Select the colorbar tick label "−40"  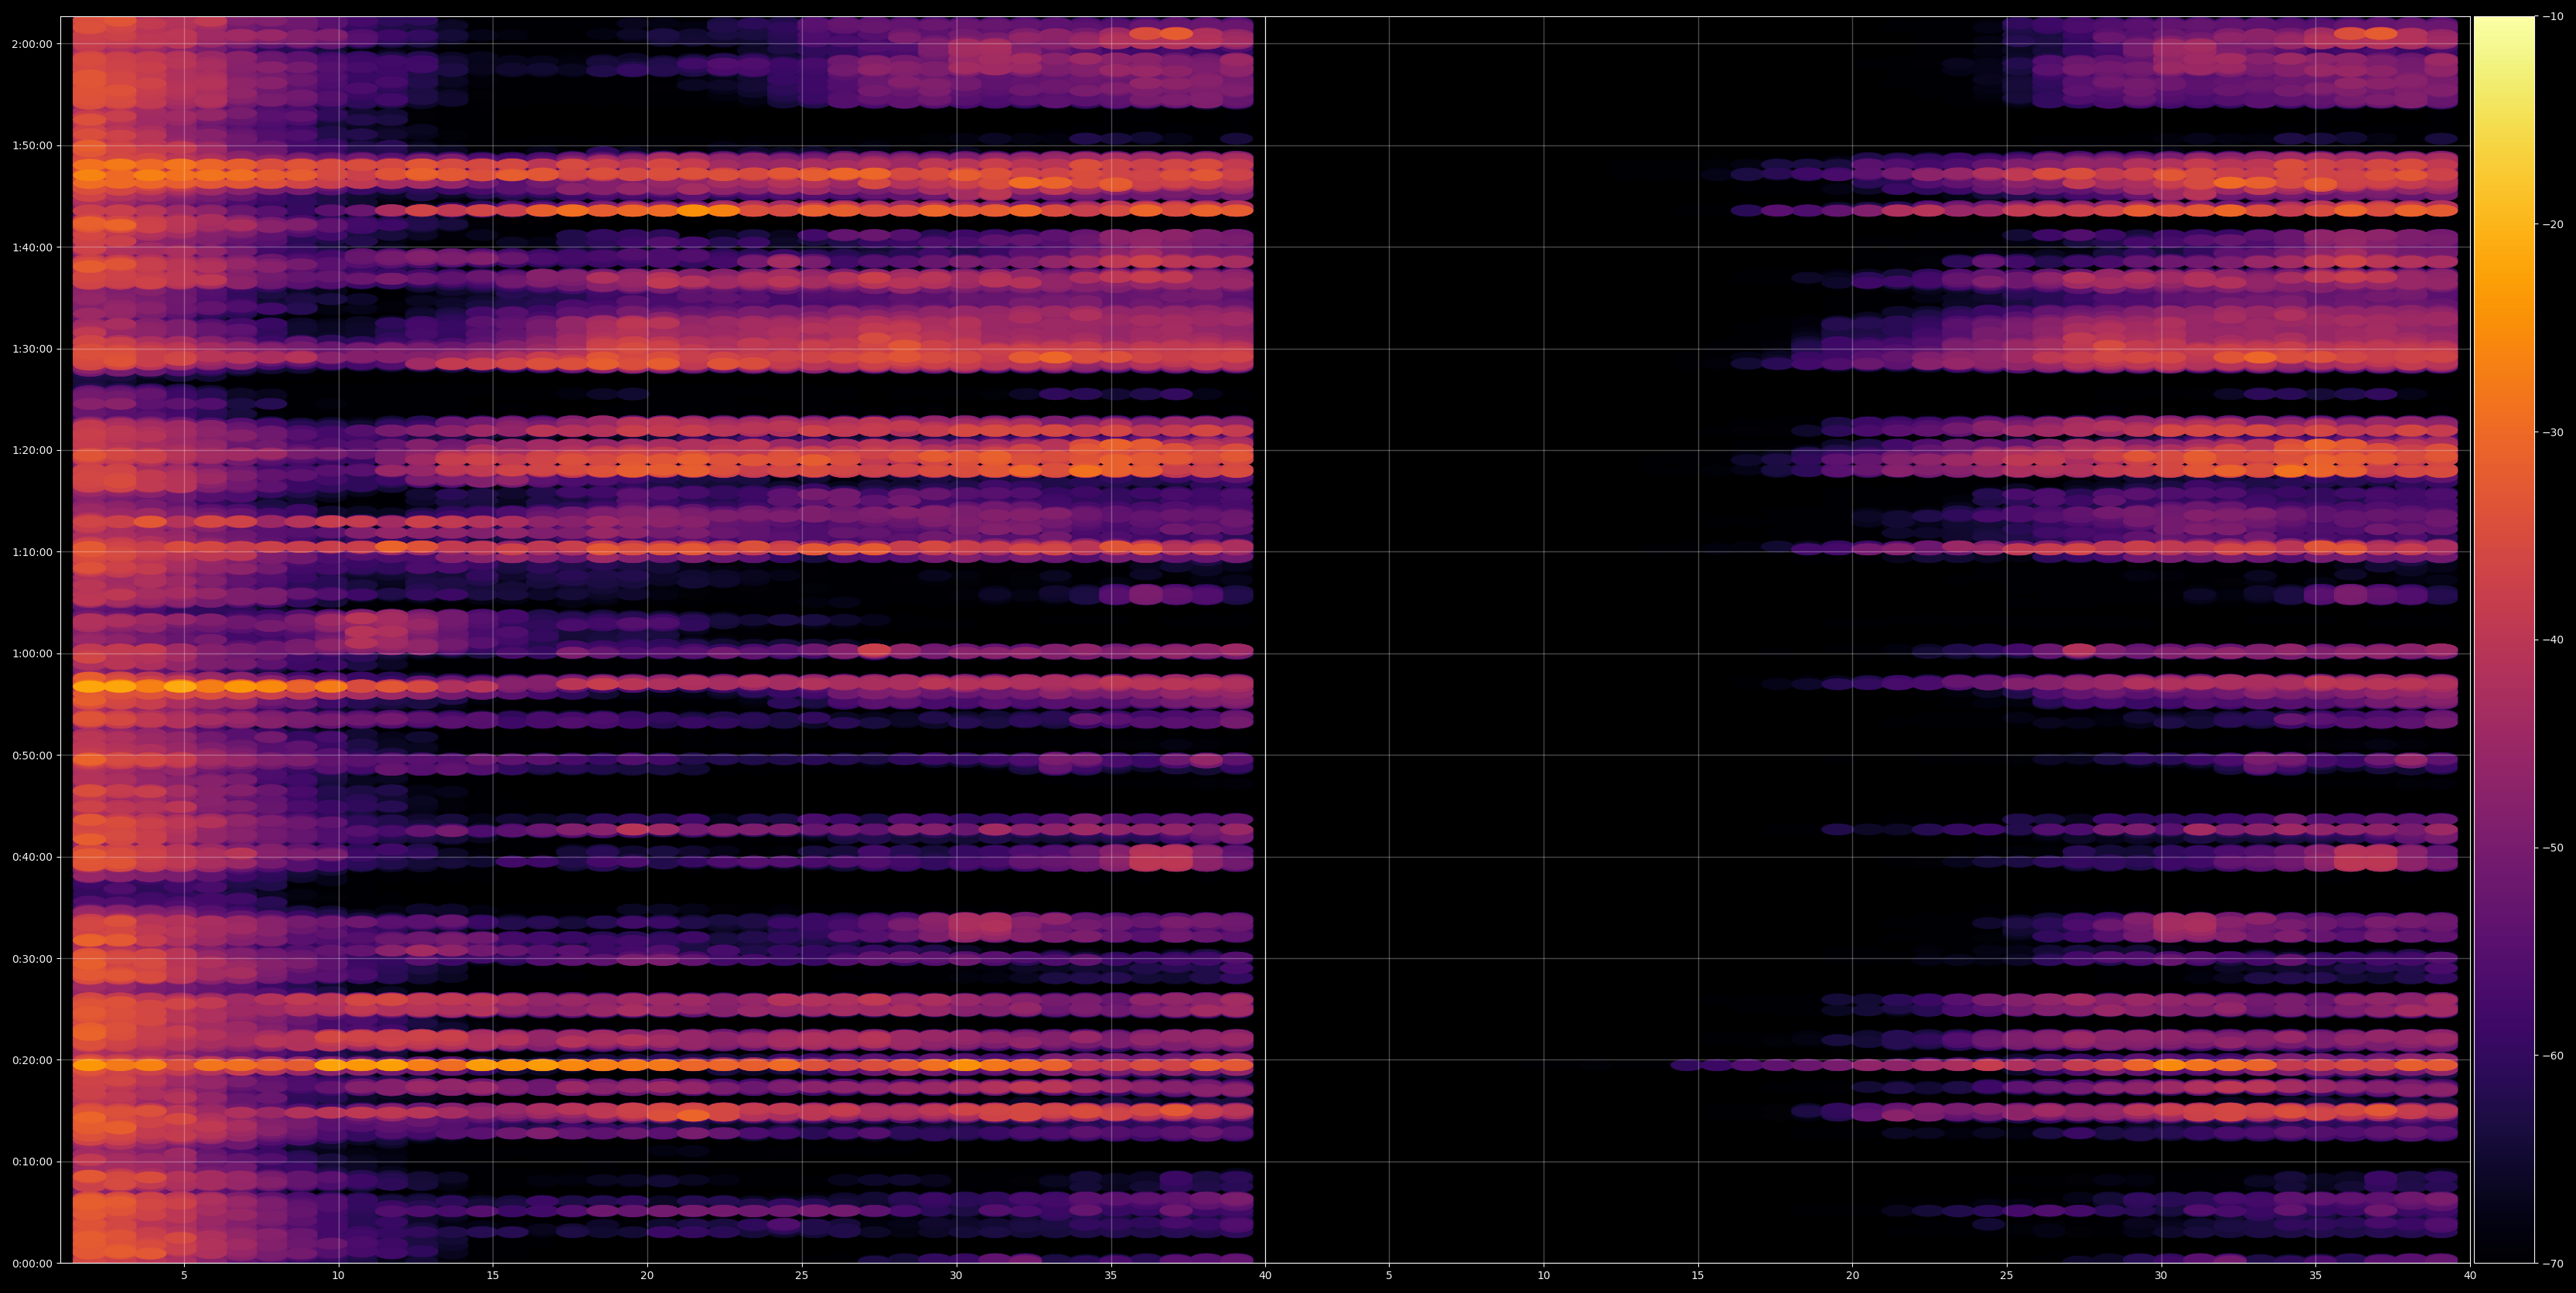click(2553, 640)
